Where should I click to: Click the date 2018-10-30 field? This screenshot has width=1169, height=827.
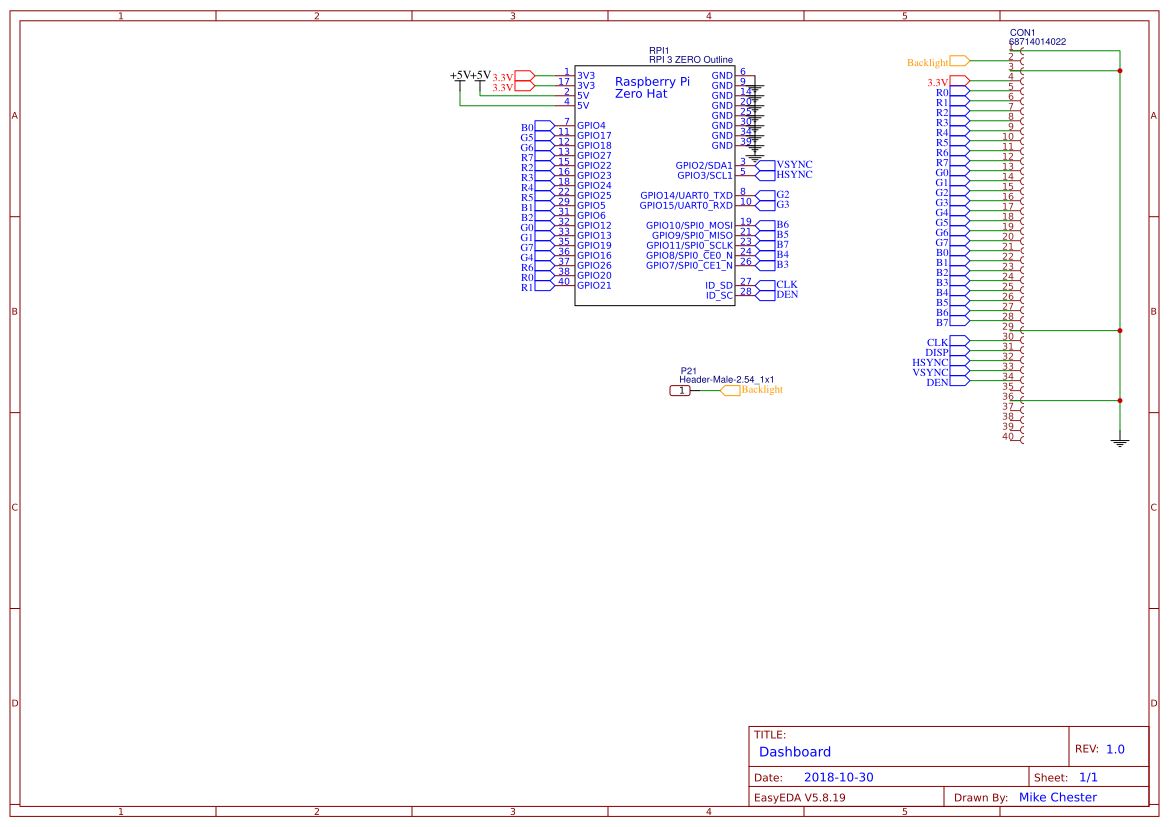pyautogui.click(x=840, y=776)
